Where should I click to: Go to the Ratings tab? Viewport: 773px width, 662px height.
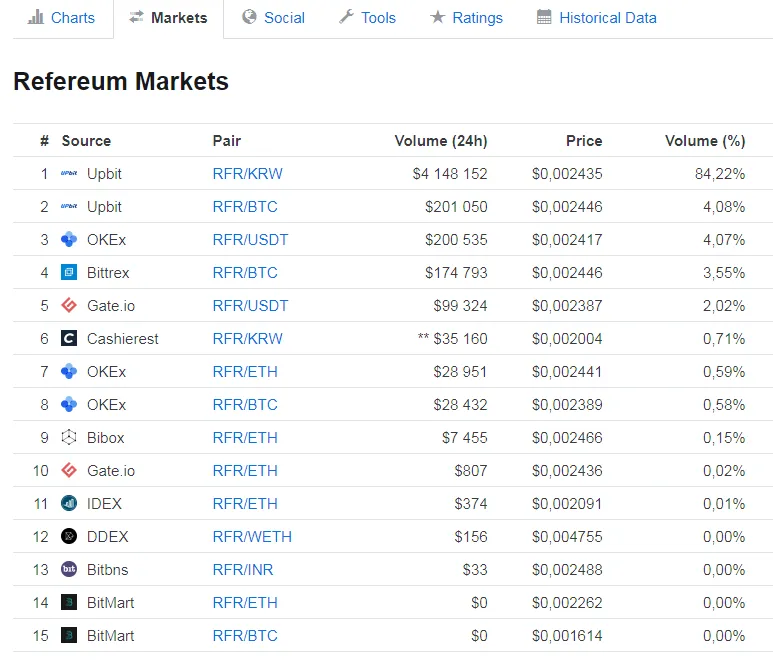pyautogui.click(x=466, y=18)
